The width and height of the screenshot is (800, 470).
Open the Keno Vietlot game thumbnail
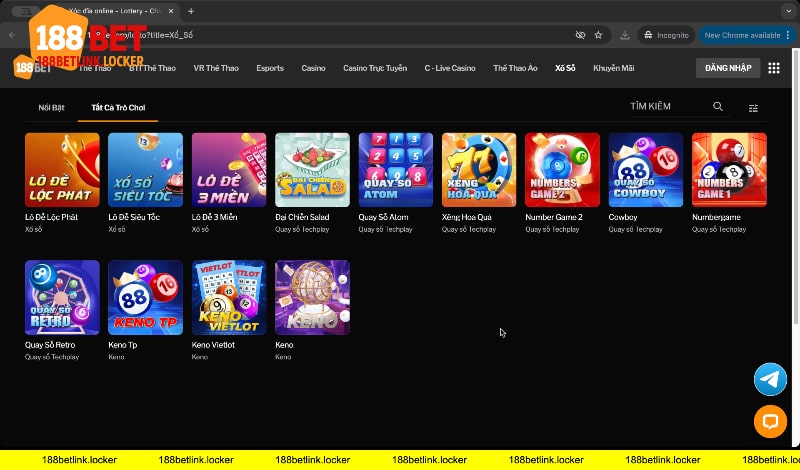(x=229, y=297)
